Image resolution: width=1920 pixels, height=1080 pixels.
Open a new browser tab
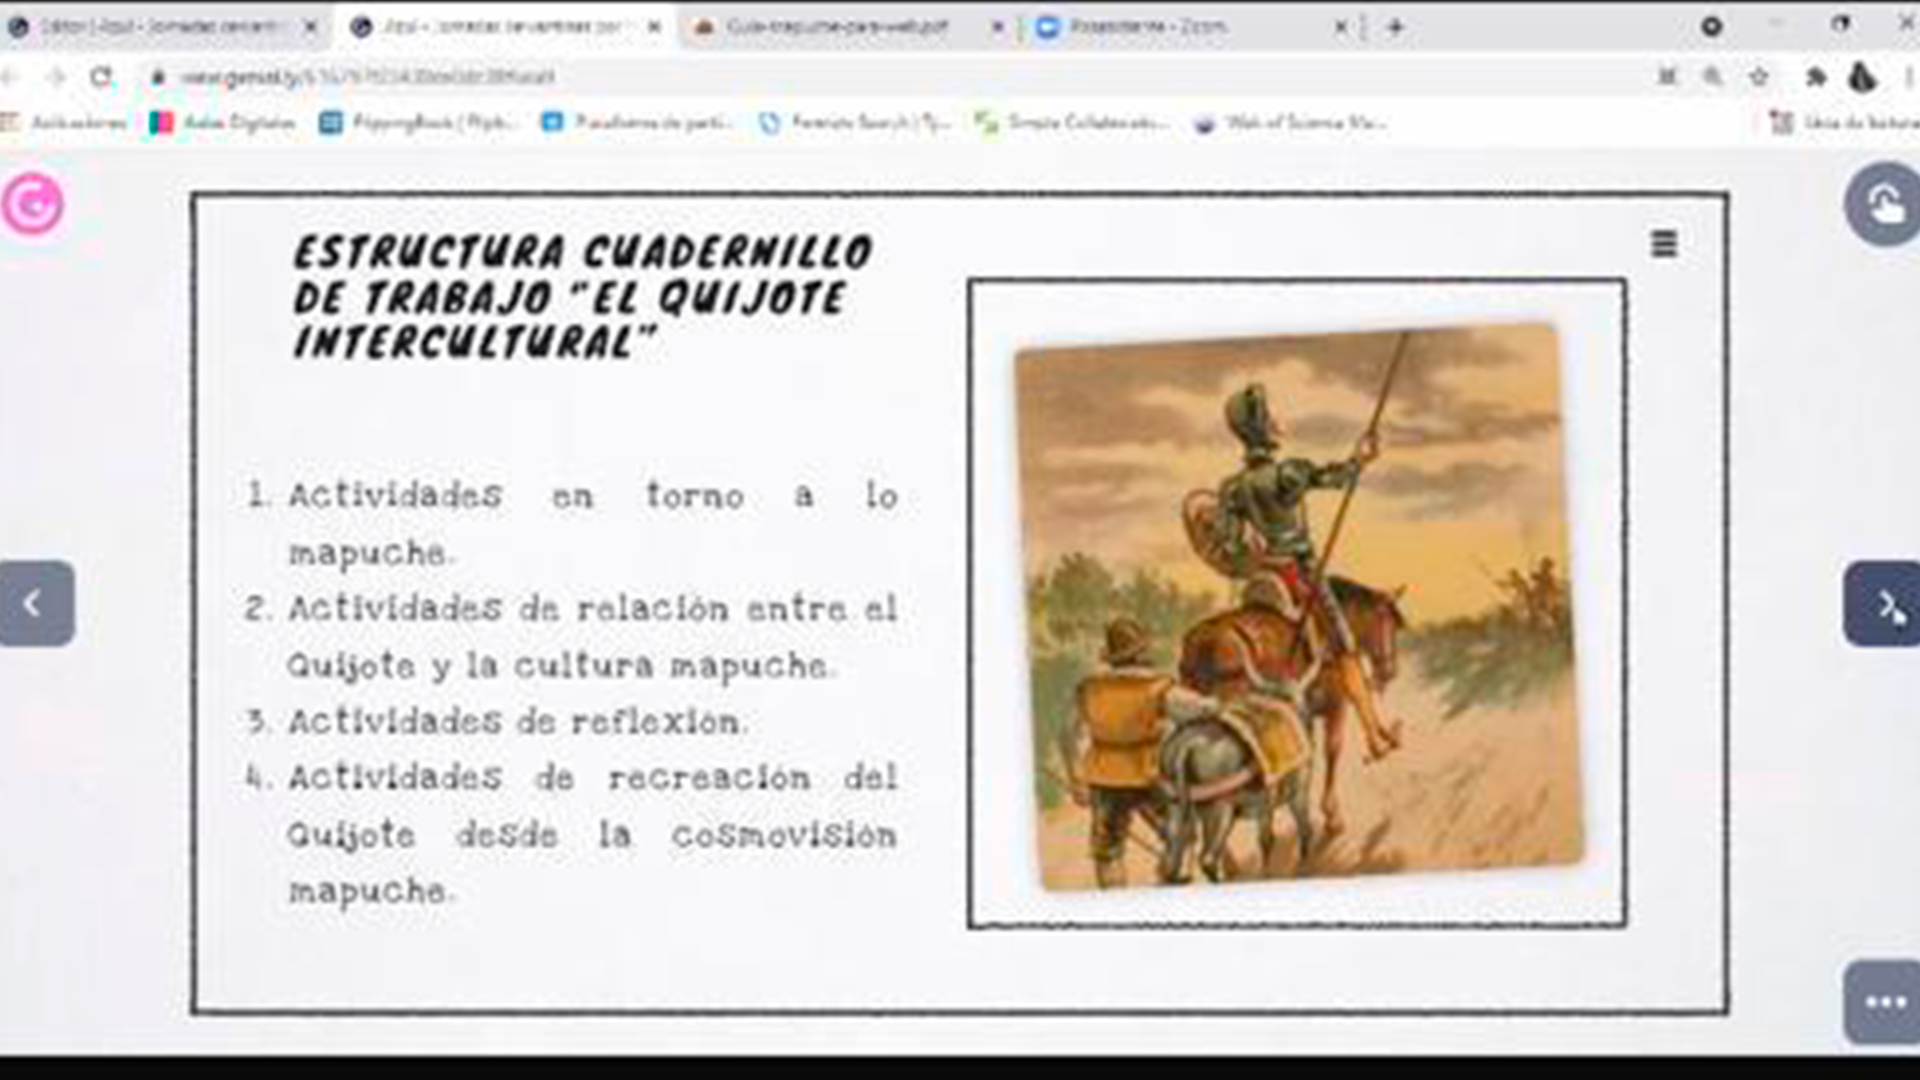tap(1396, 27)
